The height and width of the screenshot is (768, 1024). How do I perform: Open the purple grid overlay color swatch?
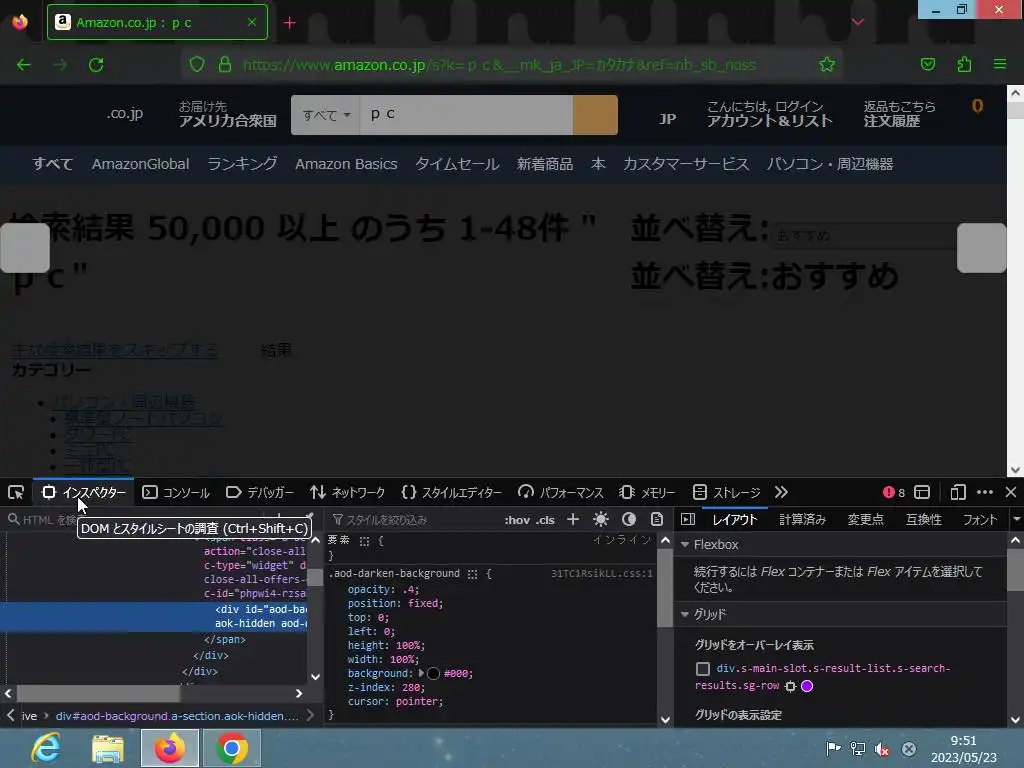[x=807, y=686]
